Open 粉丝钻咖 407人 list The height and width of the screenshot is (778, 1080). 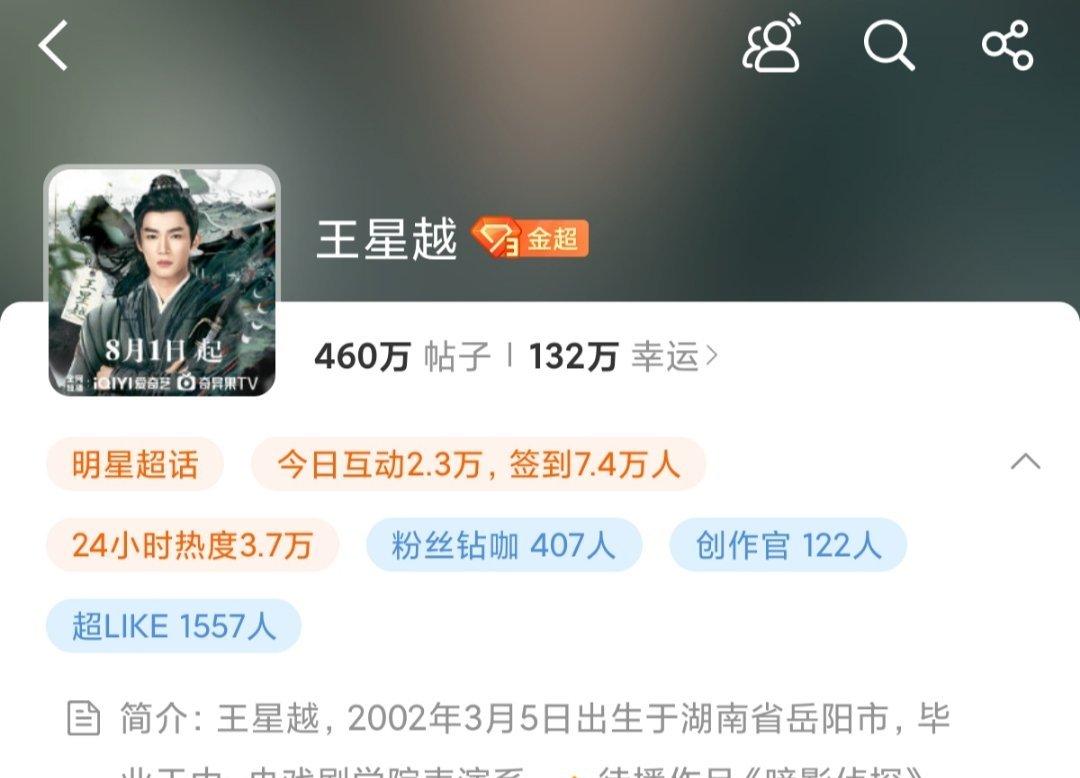tap(503, 545)
